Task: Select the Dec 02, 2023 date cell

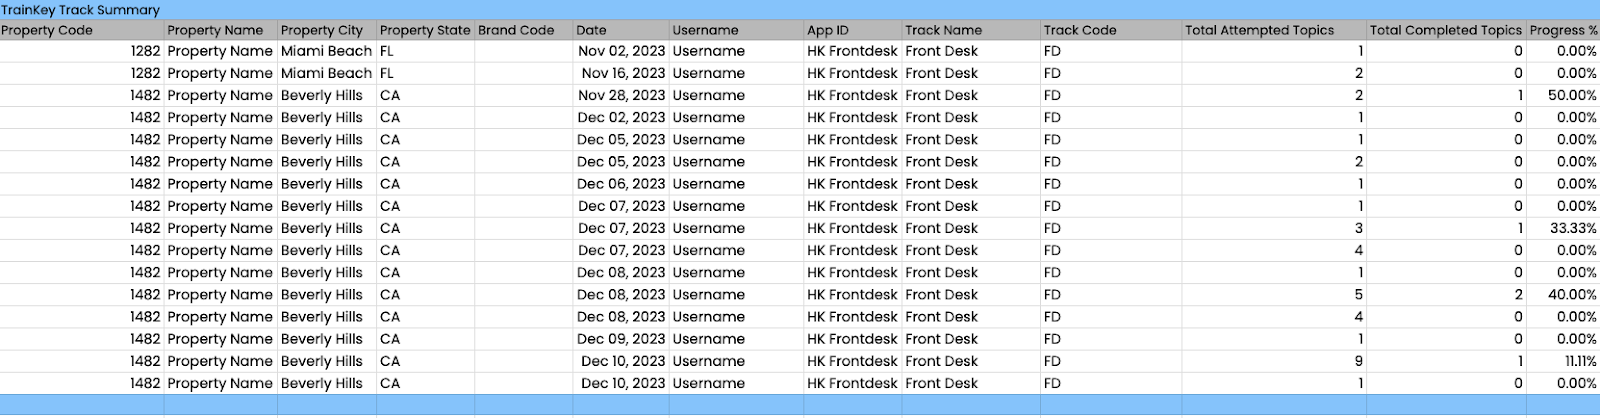Action: click(621, 117)
